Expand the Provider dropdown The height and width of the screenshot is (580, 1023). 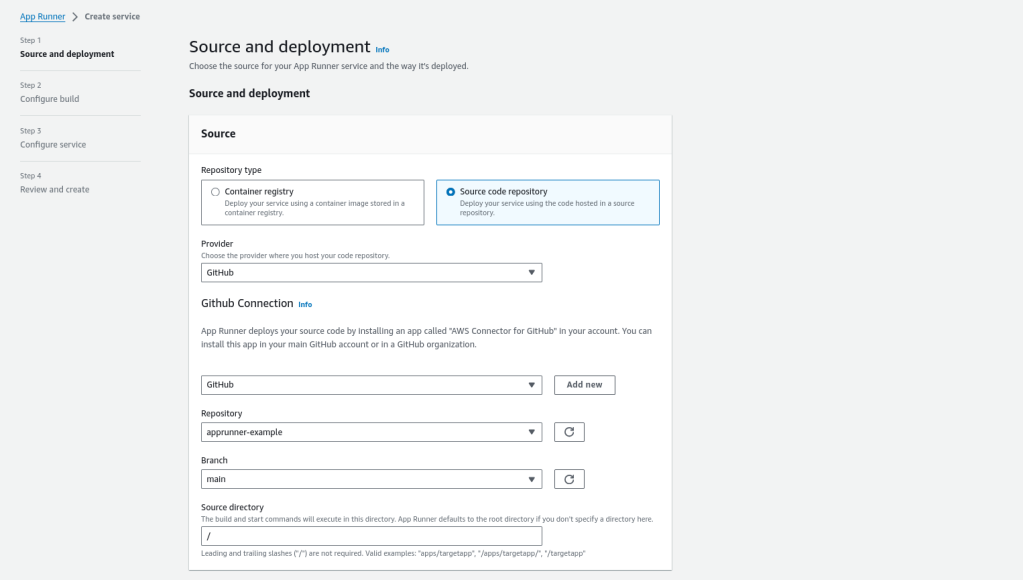(x=371, y=274)
